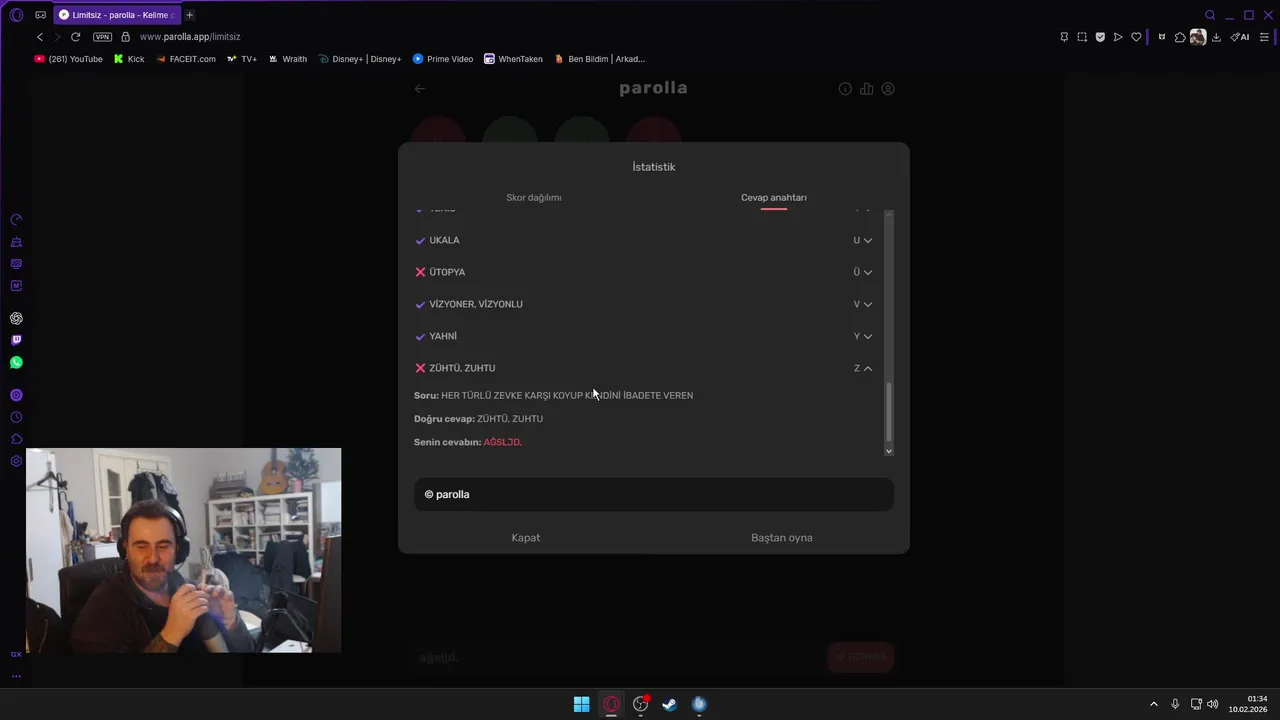Expand the ÜTOPYA answer row chevron
This screenshot has height=720, width=1280.
(867, 272)
